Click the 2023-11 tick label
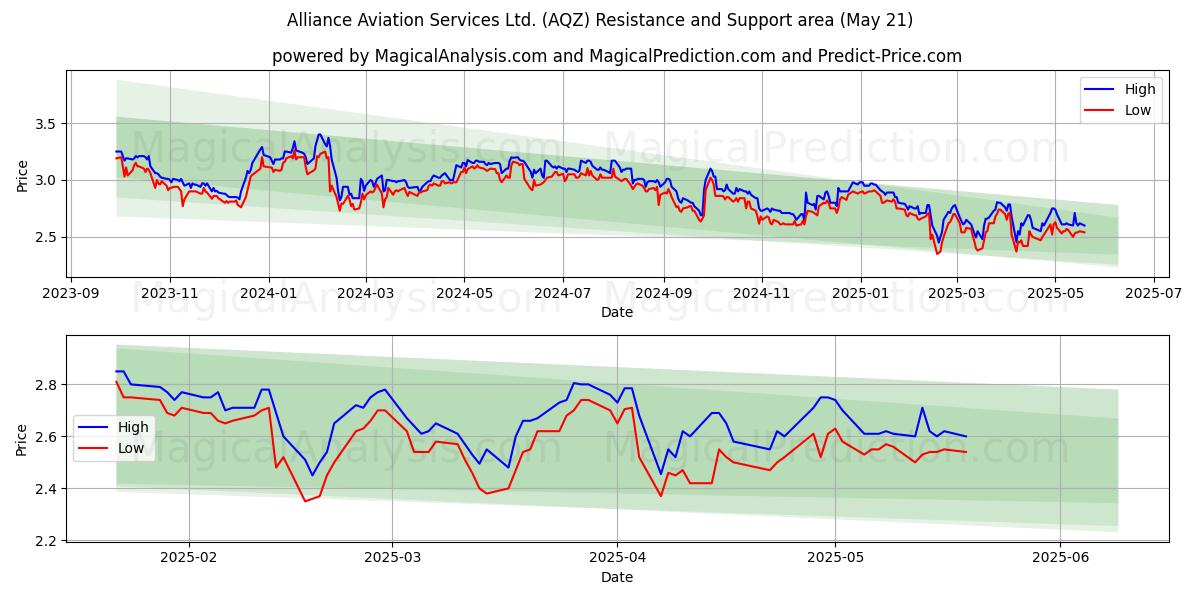 pos(169,293)
